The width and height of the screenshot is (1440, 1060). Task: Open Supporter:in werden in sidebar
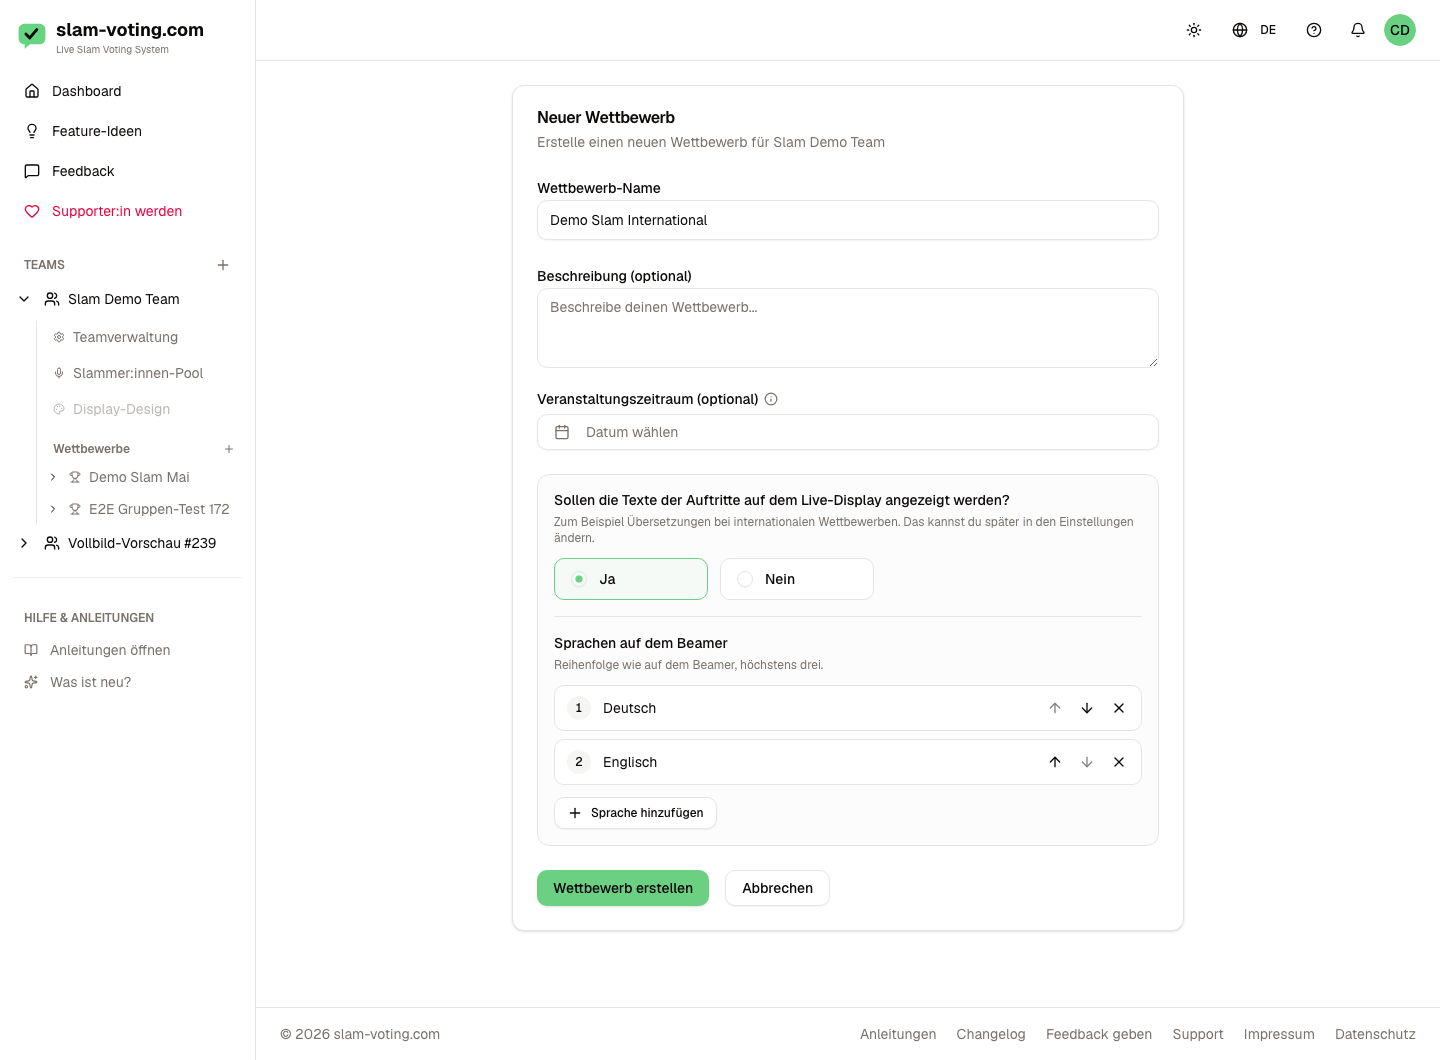127,211
